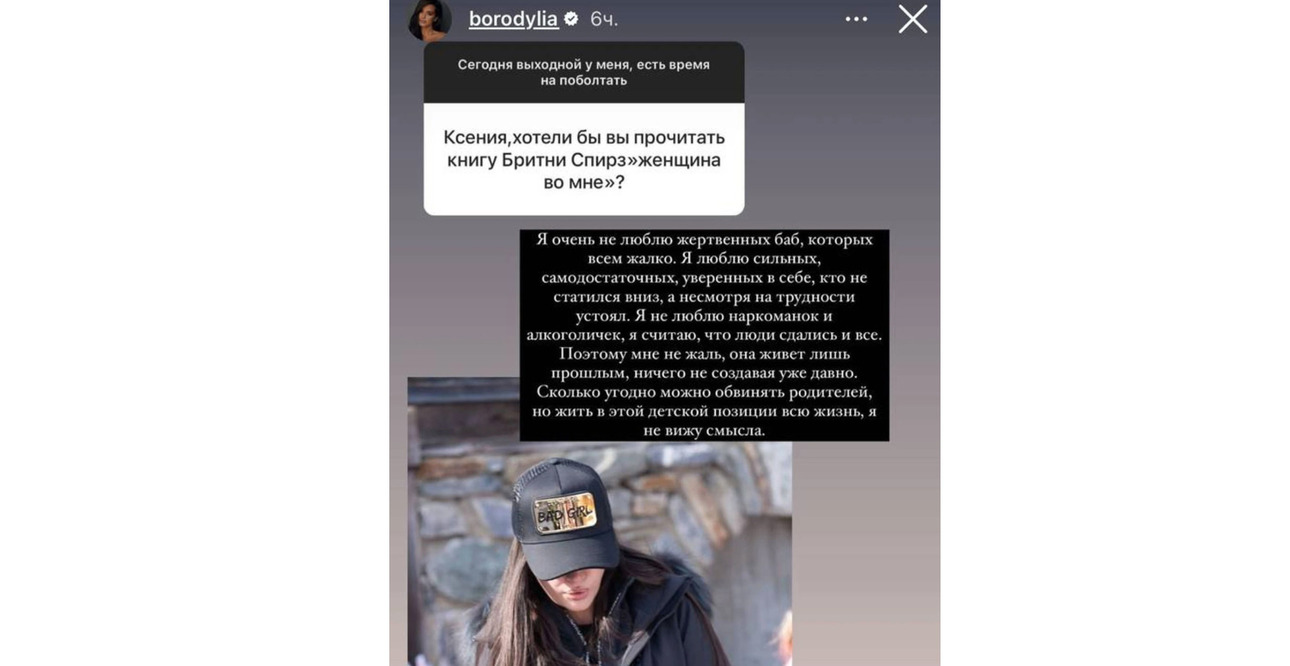Open the borodylia profile avatar
The image size is (1290, 666).
click(x=429, y=19)
